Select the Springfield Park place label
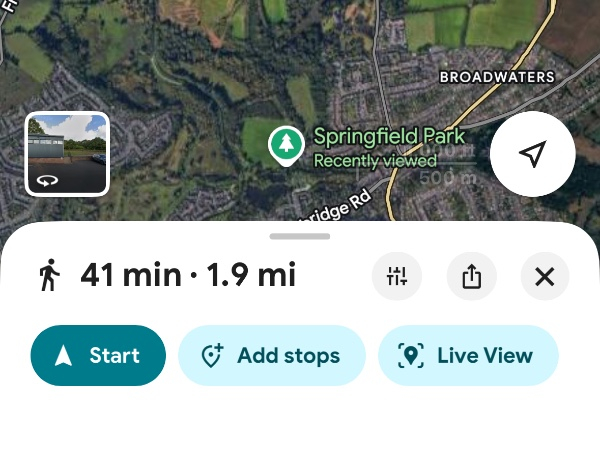600x450 pixels. (389, 136)
